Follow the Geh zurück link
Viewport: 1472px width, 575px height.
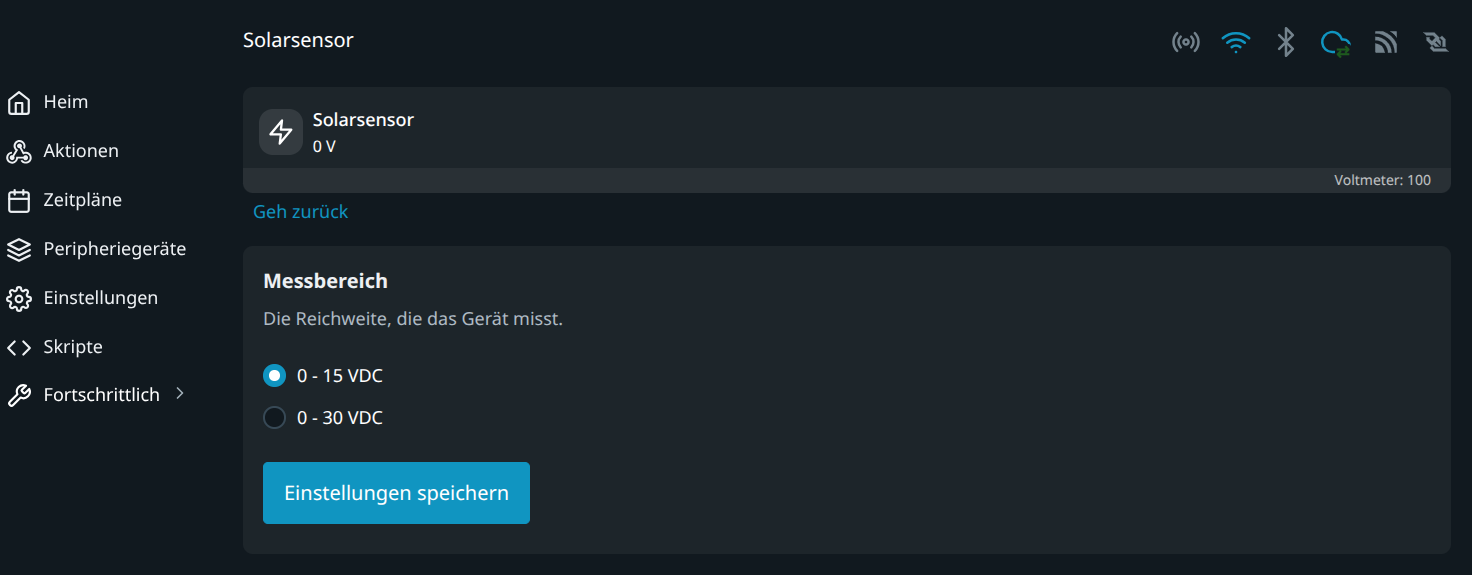tap(300, 212)
